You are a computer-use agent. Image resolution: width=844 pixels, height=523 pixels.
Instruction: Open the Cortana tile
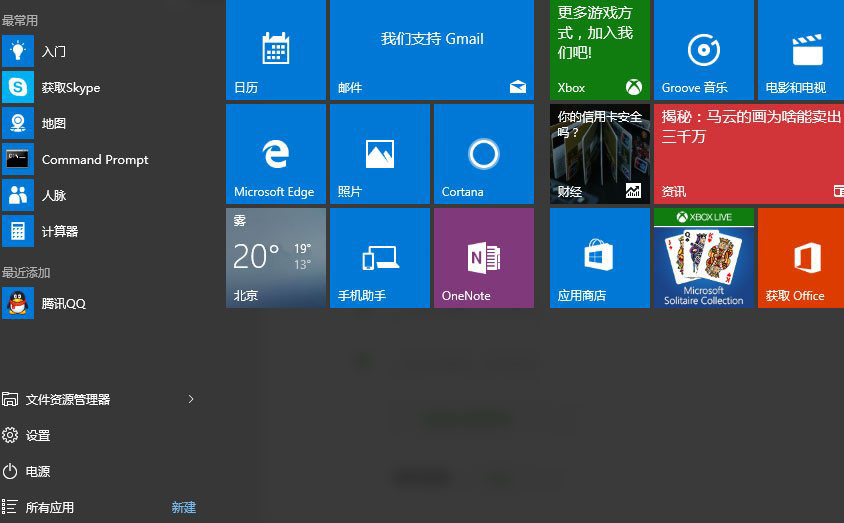pyautogui.click(x=484, y=154)
